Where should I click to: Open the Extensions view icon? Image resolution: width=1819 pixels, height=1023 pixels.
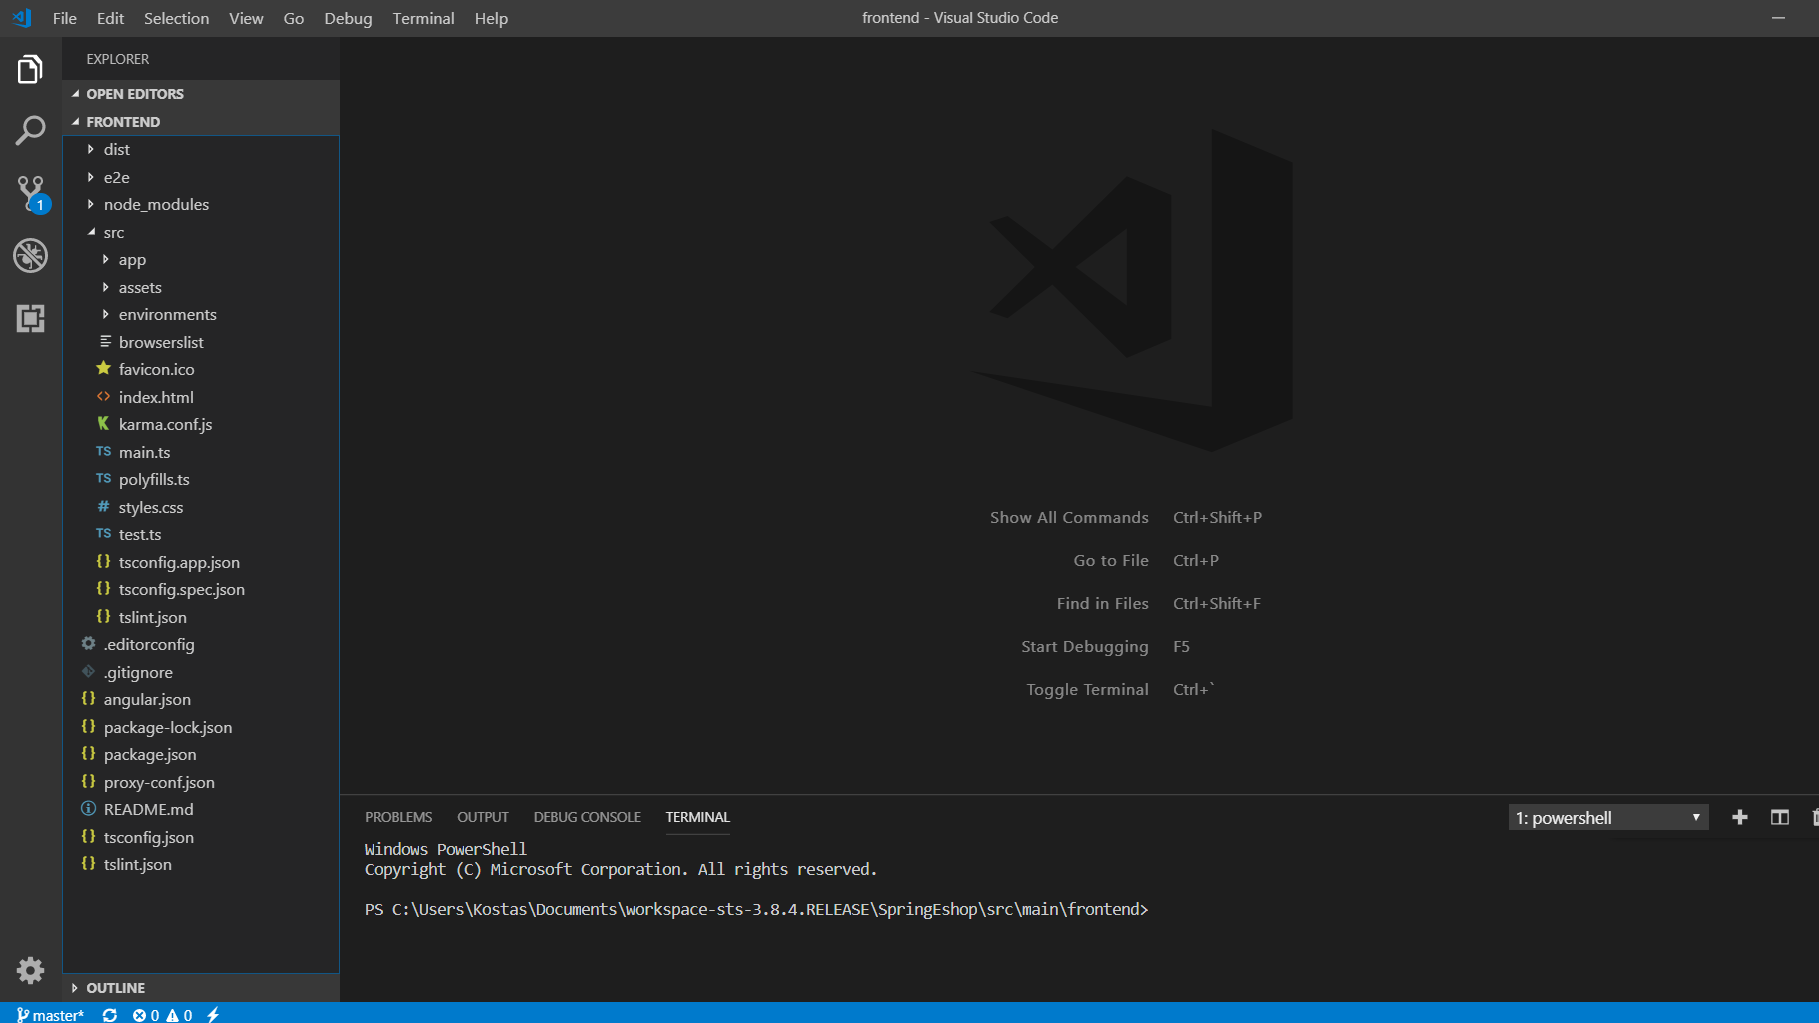click(x=30, y=318)
